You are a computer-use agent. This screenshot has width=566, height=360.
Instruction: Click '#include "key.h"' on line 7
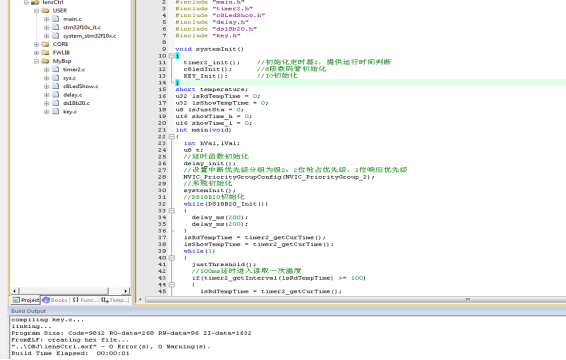point(208,36)
